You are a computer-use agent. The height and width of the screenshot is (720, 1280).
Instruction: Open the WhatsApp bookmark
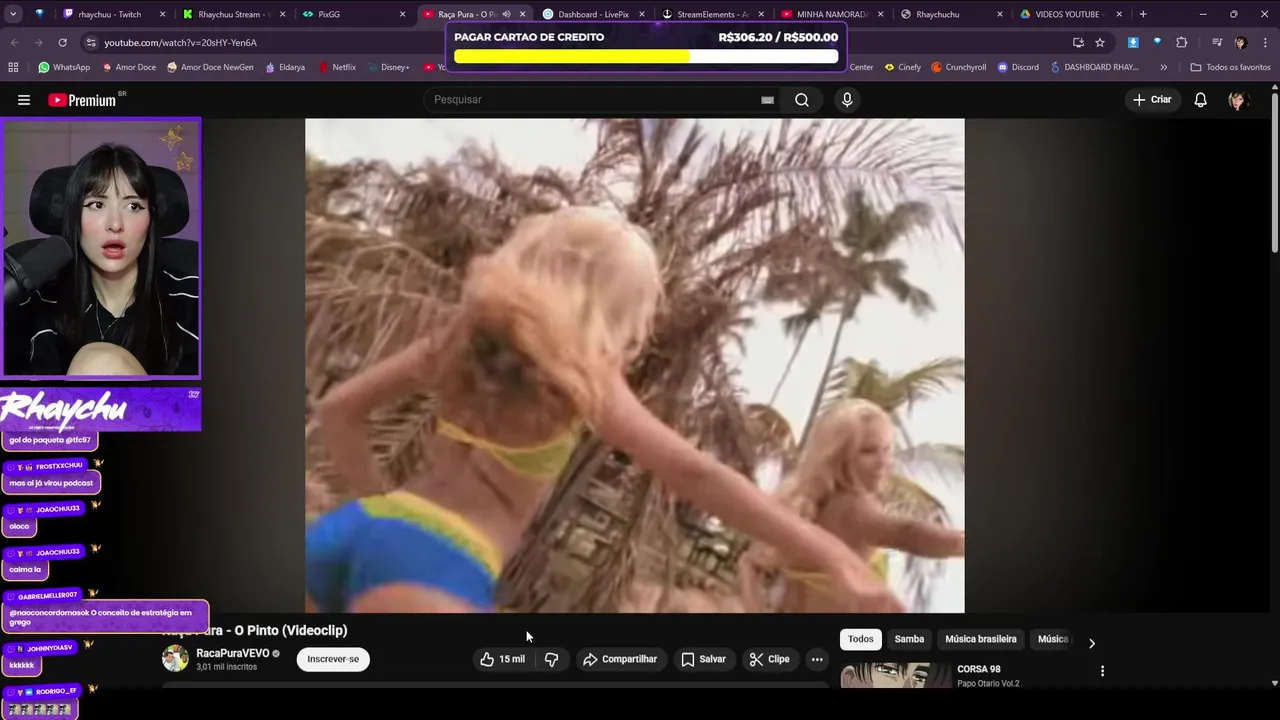tap(64, 67)
